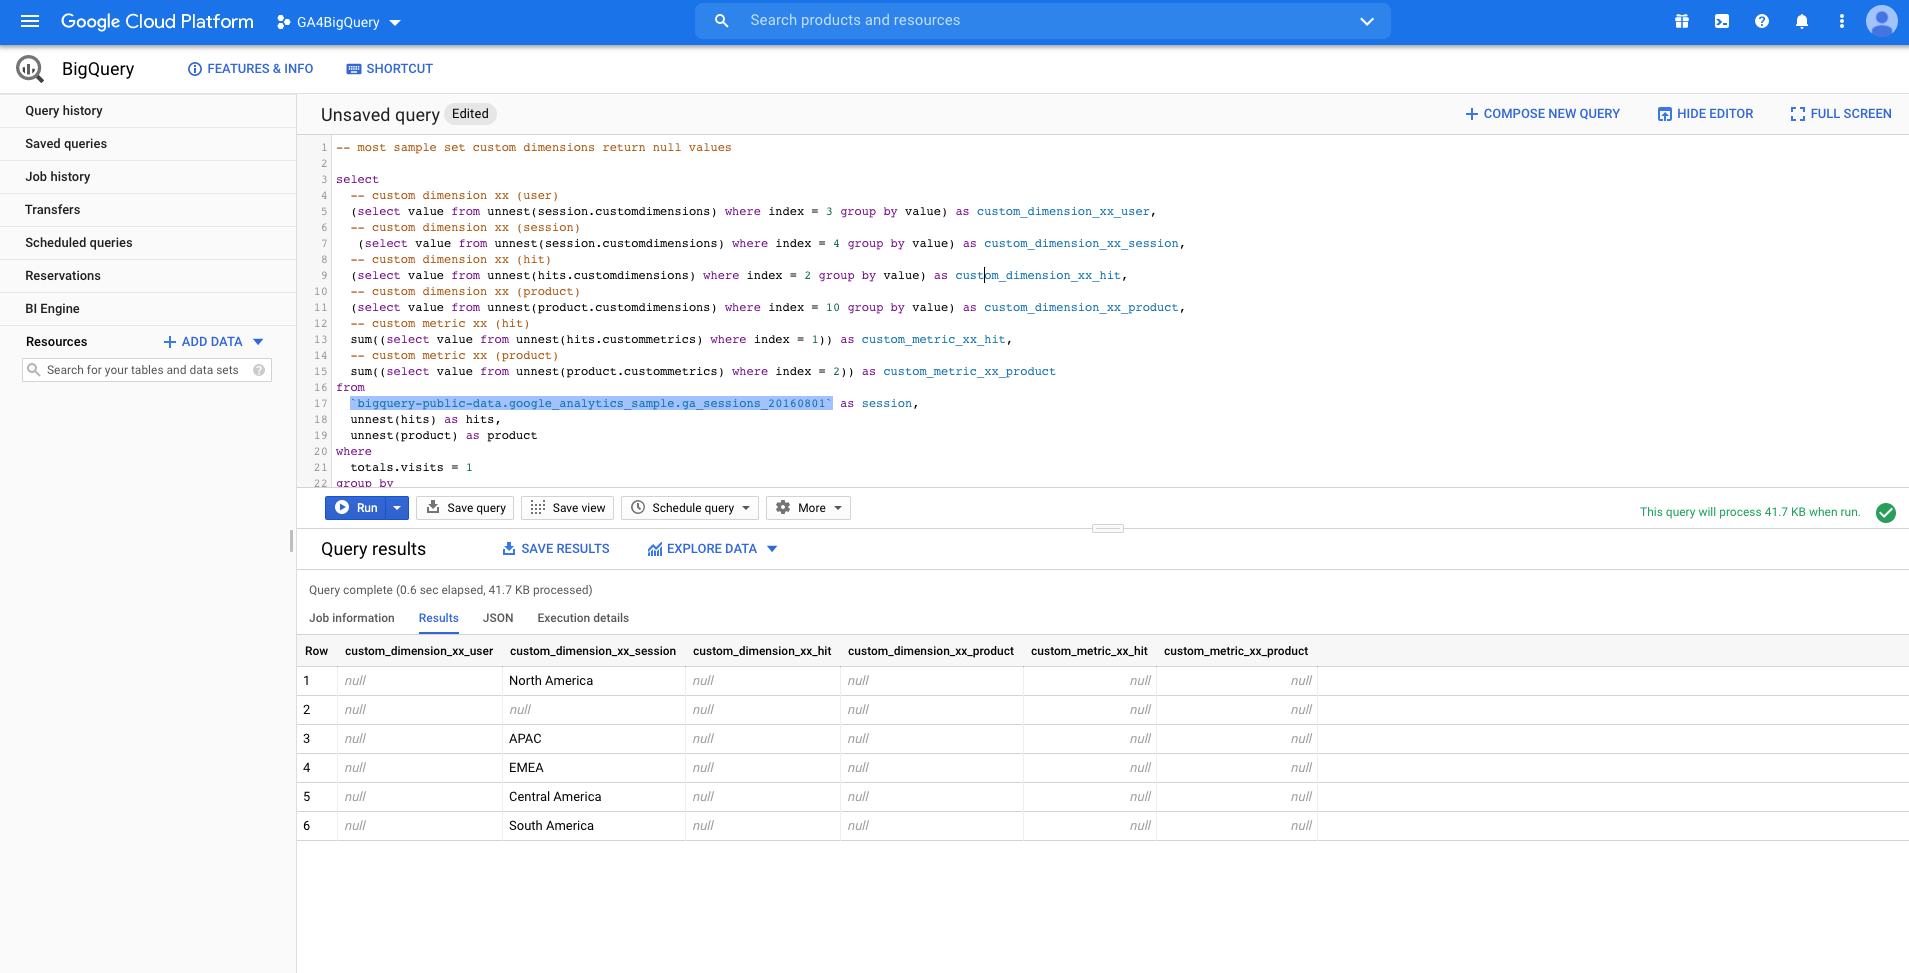Click SAVE RESULTS
Image resolution: width=1909 pixels, height=973 pixels.
pyautogui.click(x=556, y=549)
